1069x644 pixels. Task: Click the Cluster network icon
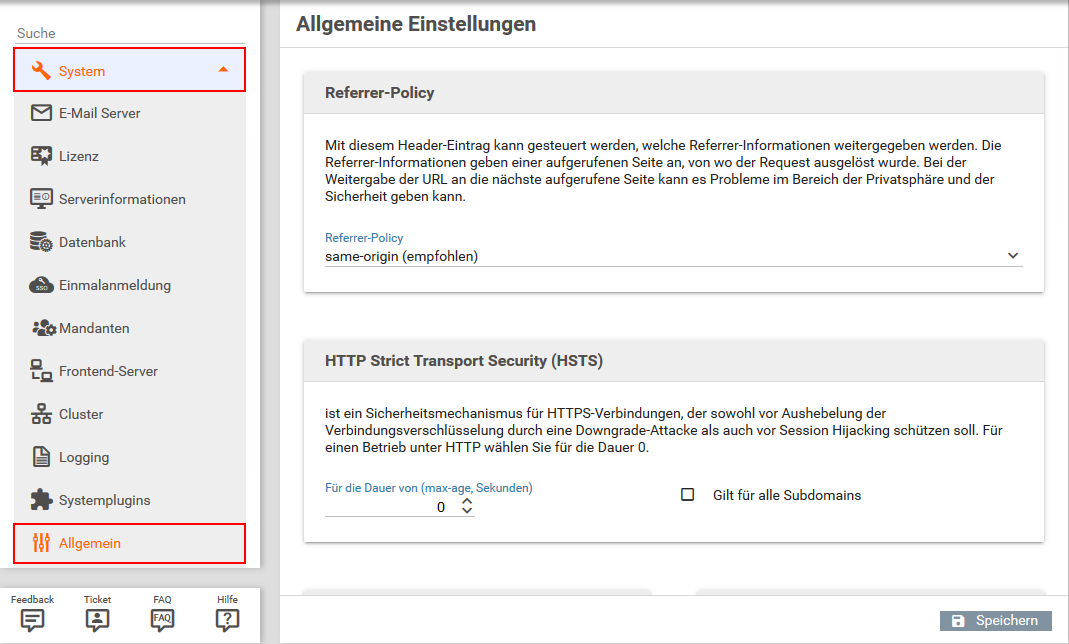click(41, 414)
